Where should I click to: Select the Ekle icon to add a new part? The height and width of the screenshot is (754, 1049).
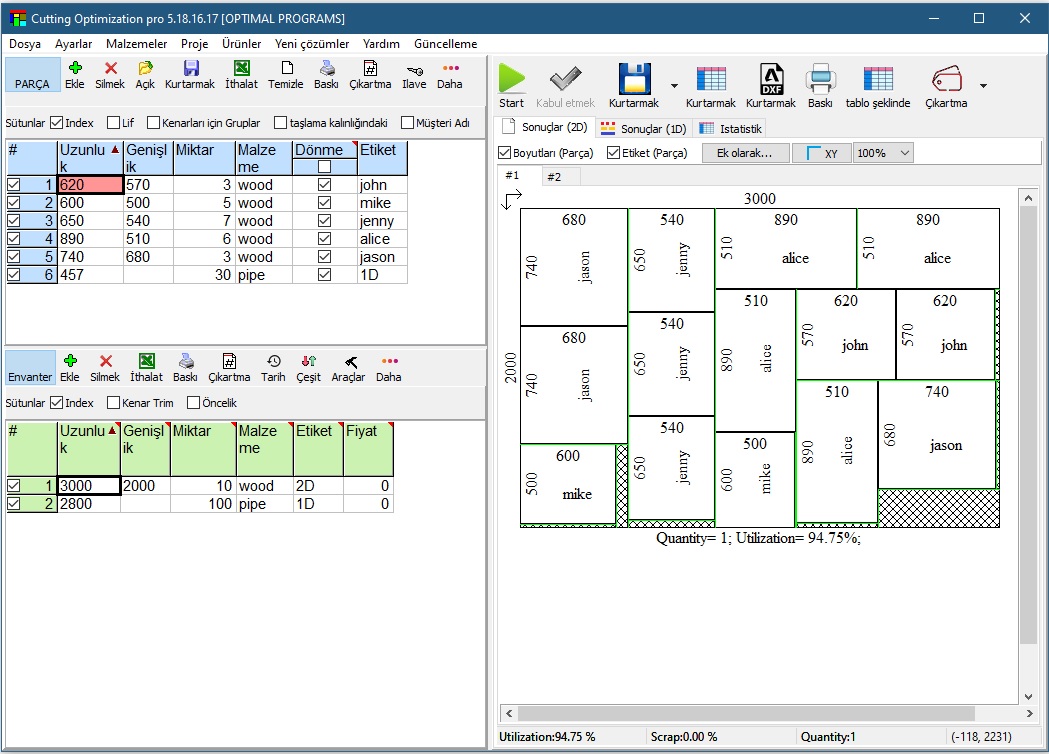tap(76, 74)
